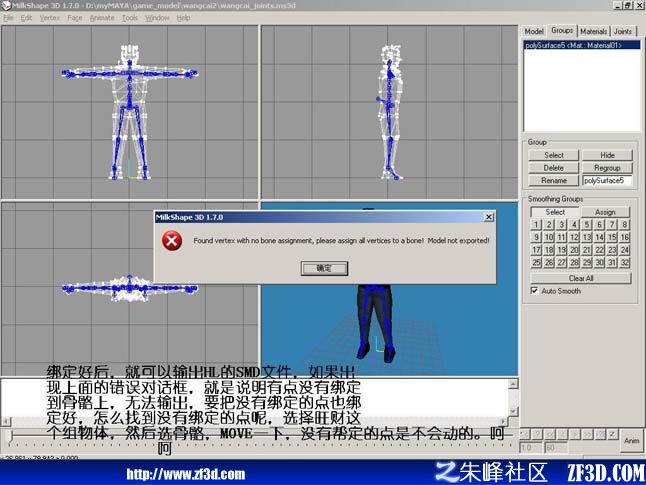Open the Vertex menu
The height and width of the screenshot is (485, 646).
click(x=49, y=18)
